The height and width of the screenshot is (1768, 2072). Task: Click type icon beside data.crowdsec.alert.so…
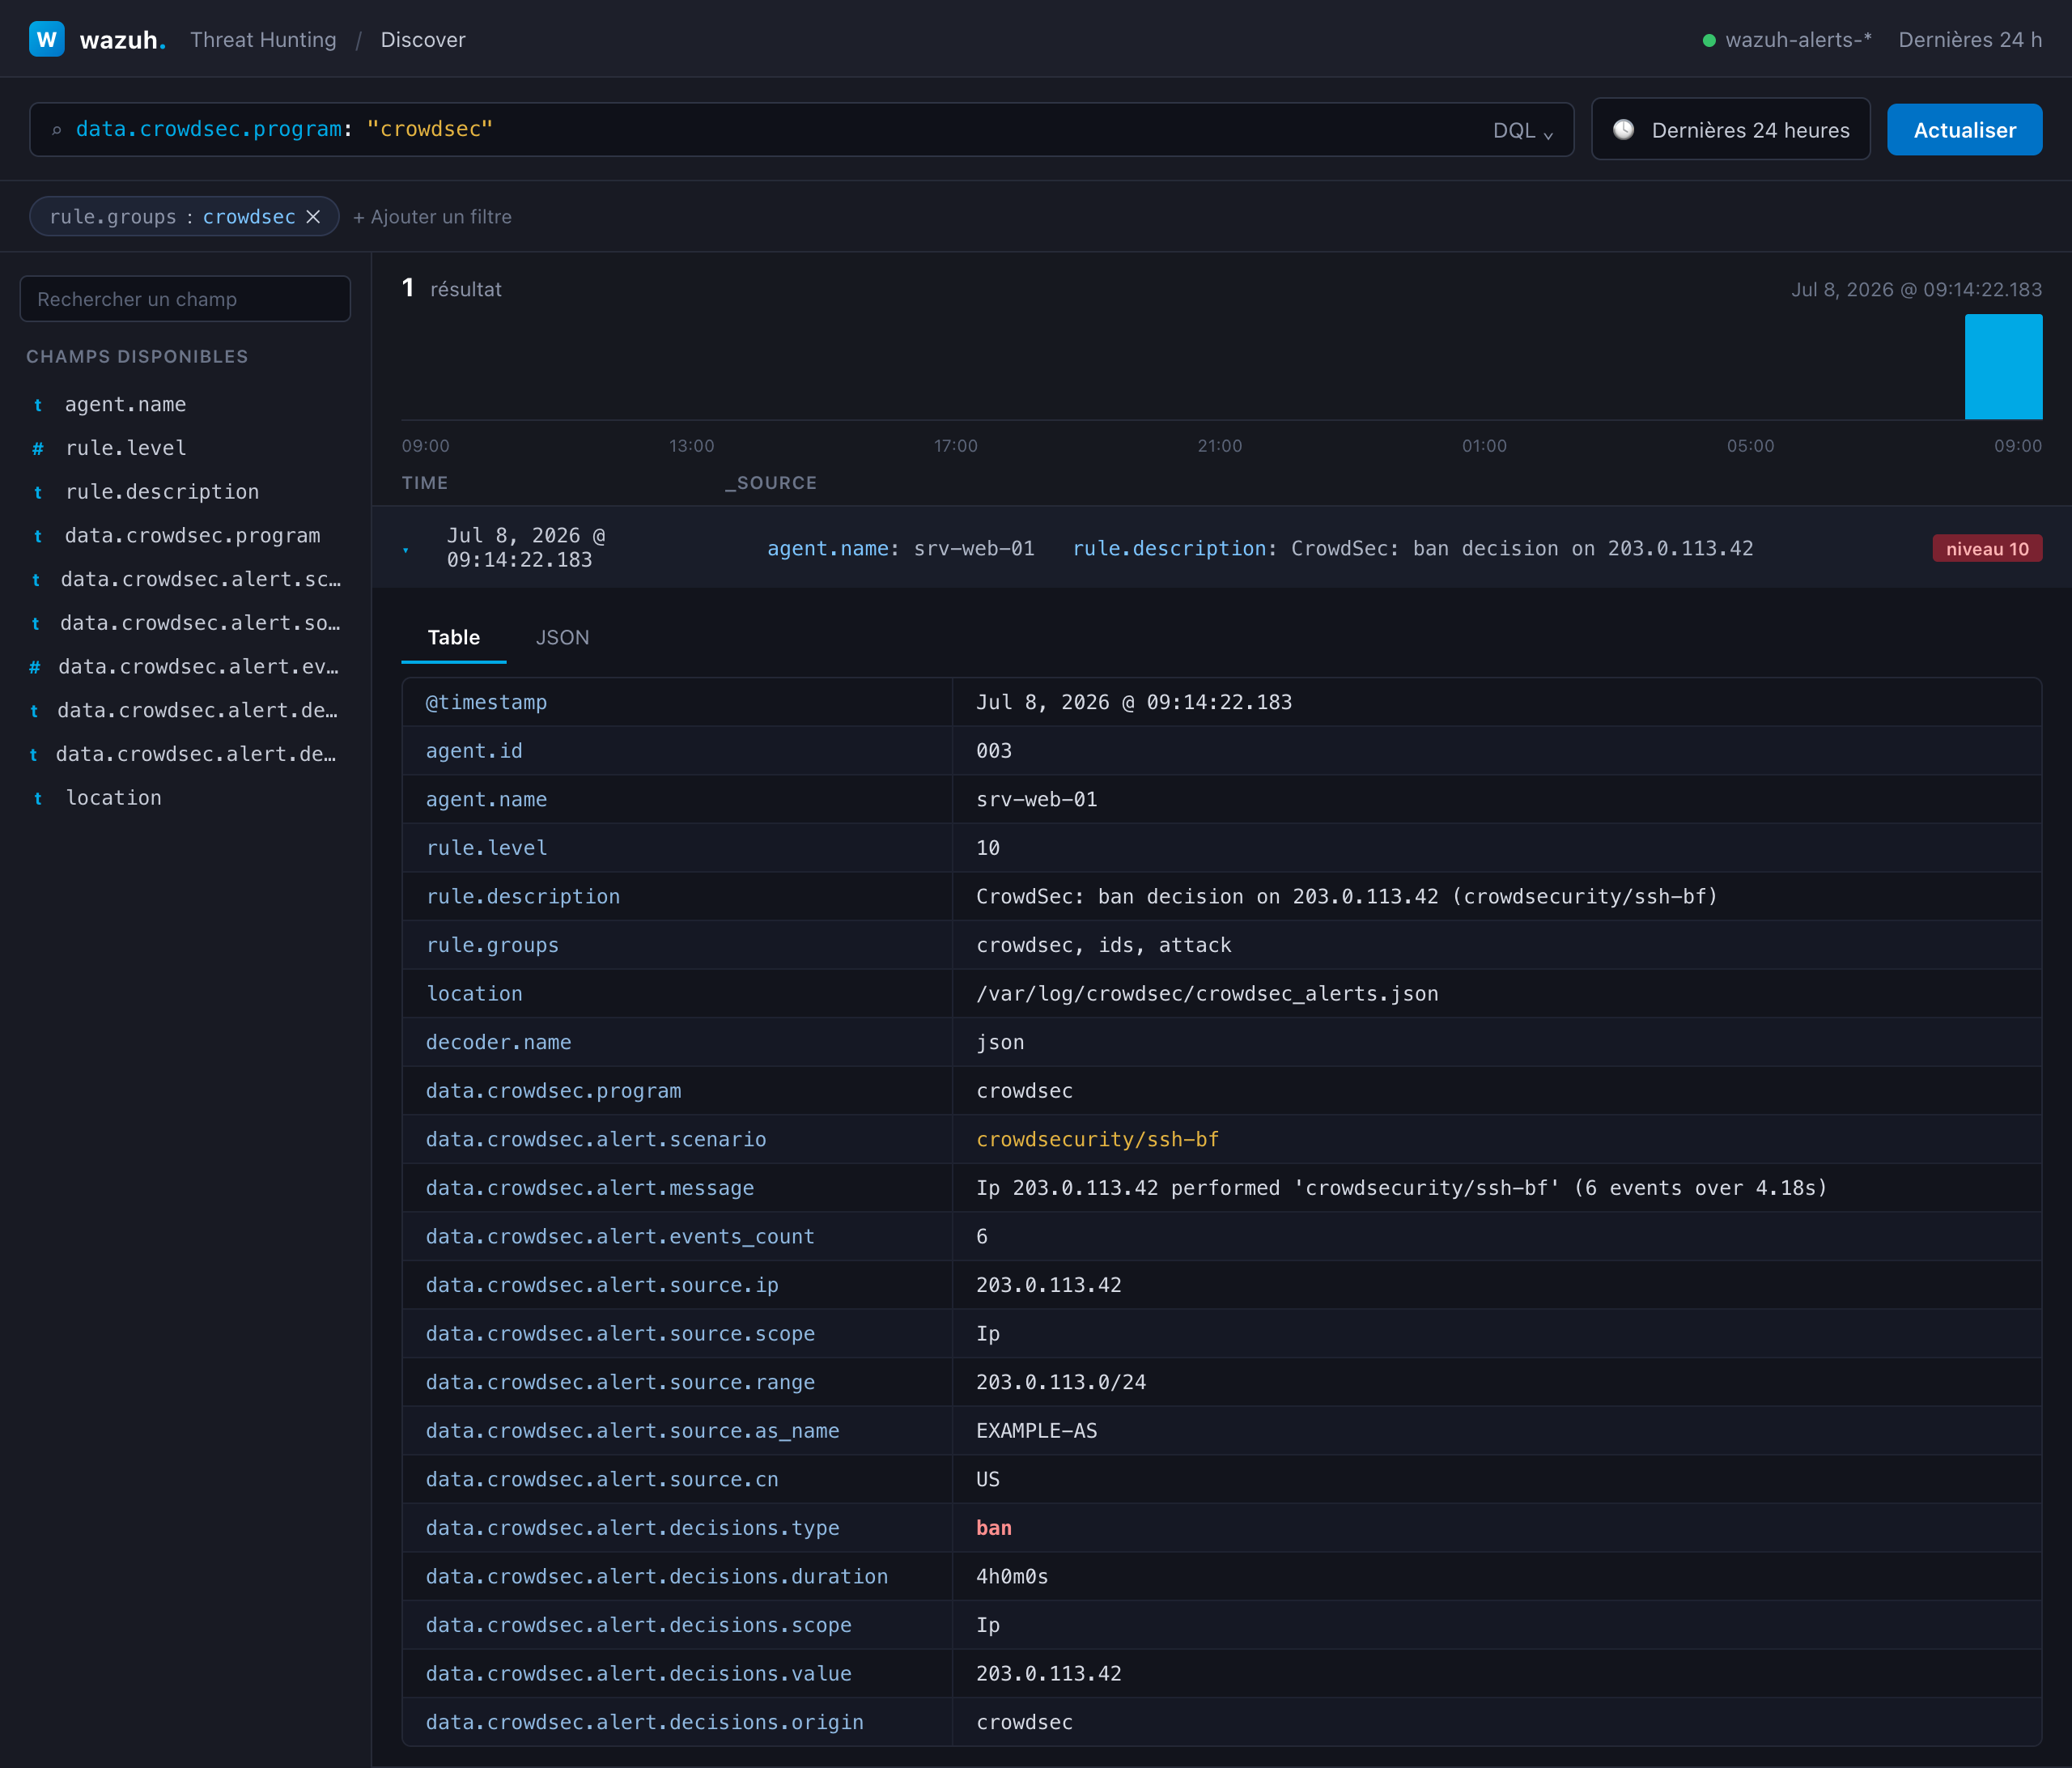click(36, 624)
